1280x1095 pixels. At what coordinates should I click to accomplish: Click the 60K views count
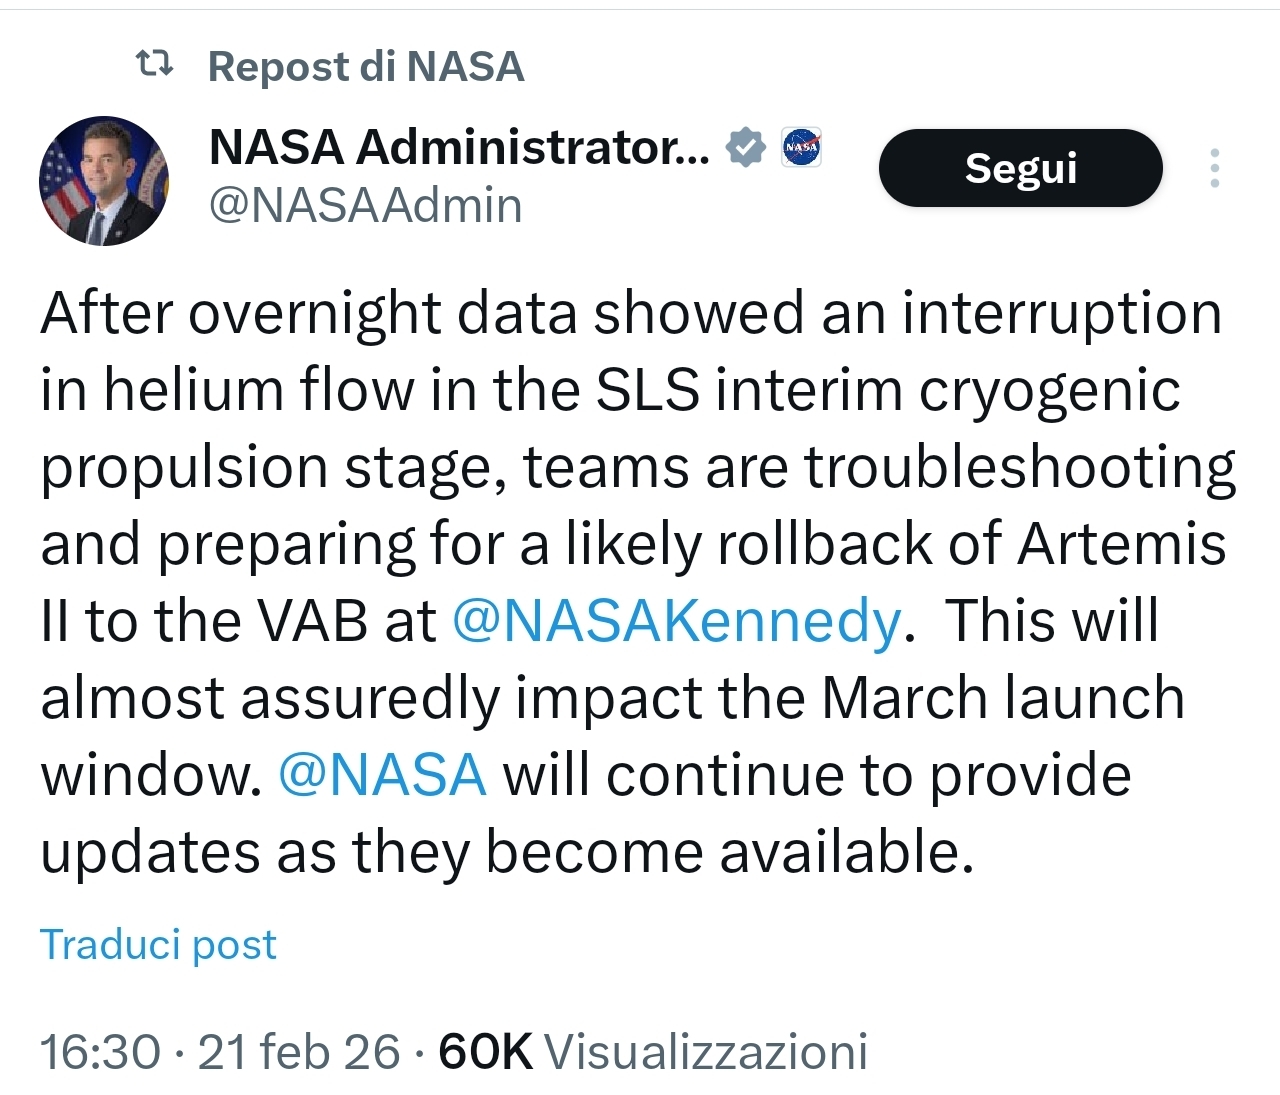coord(485,1052)
